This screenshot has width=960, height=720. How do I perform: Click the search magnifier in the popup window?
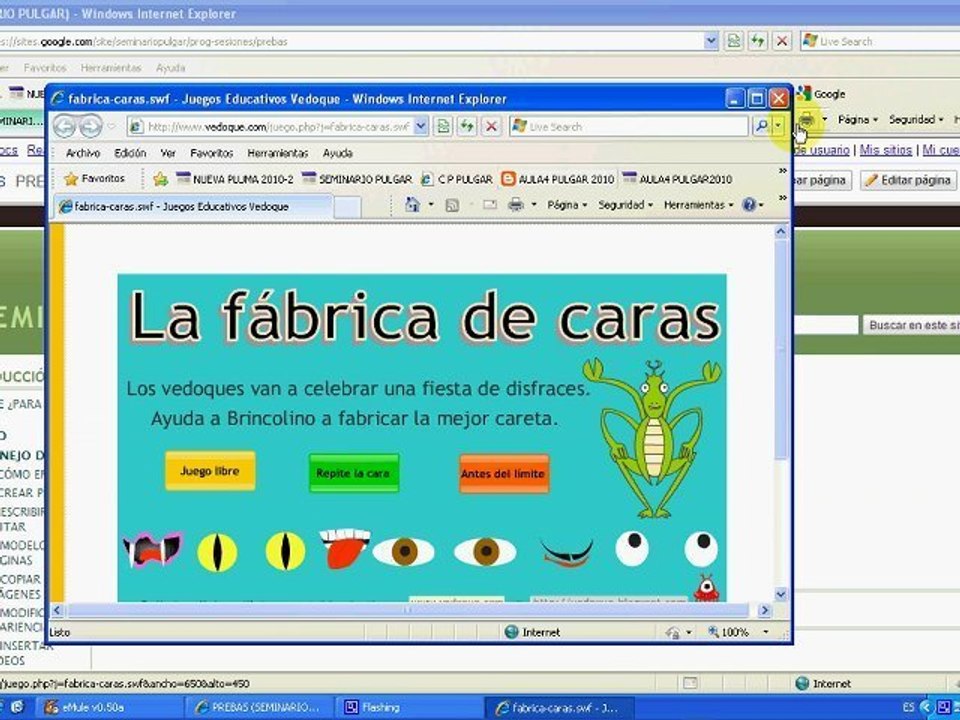[762, 127]
